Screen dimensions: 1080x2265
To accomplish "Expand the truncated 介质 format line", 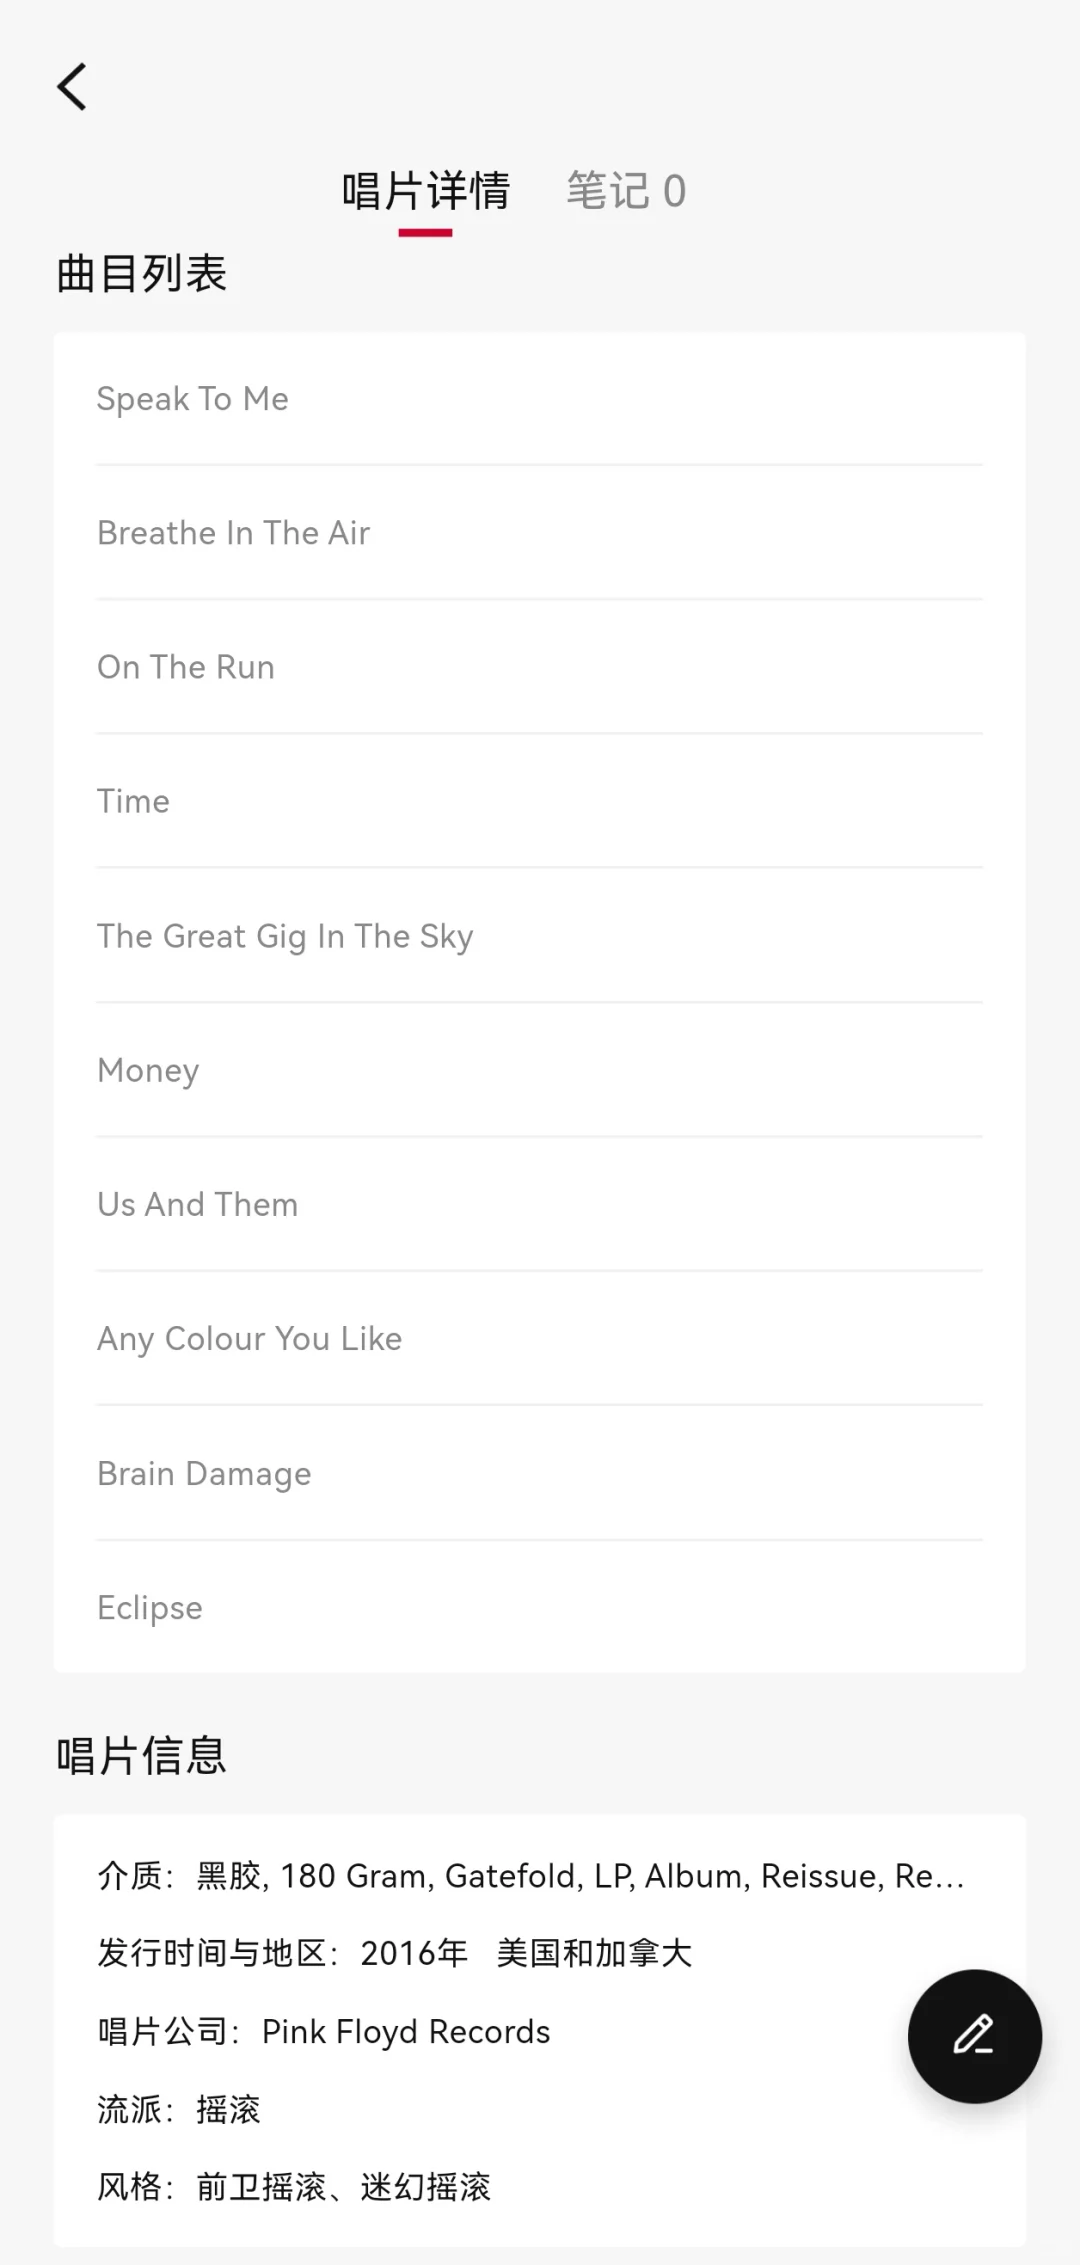I will click(x=531, y=1876).
